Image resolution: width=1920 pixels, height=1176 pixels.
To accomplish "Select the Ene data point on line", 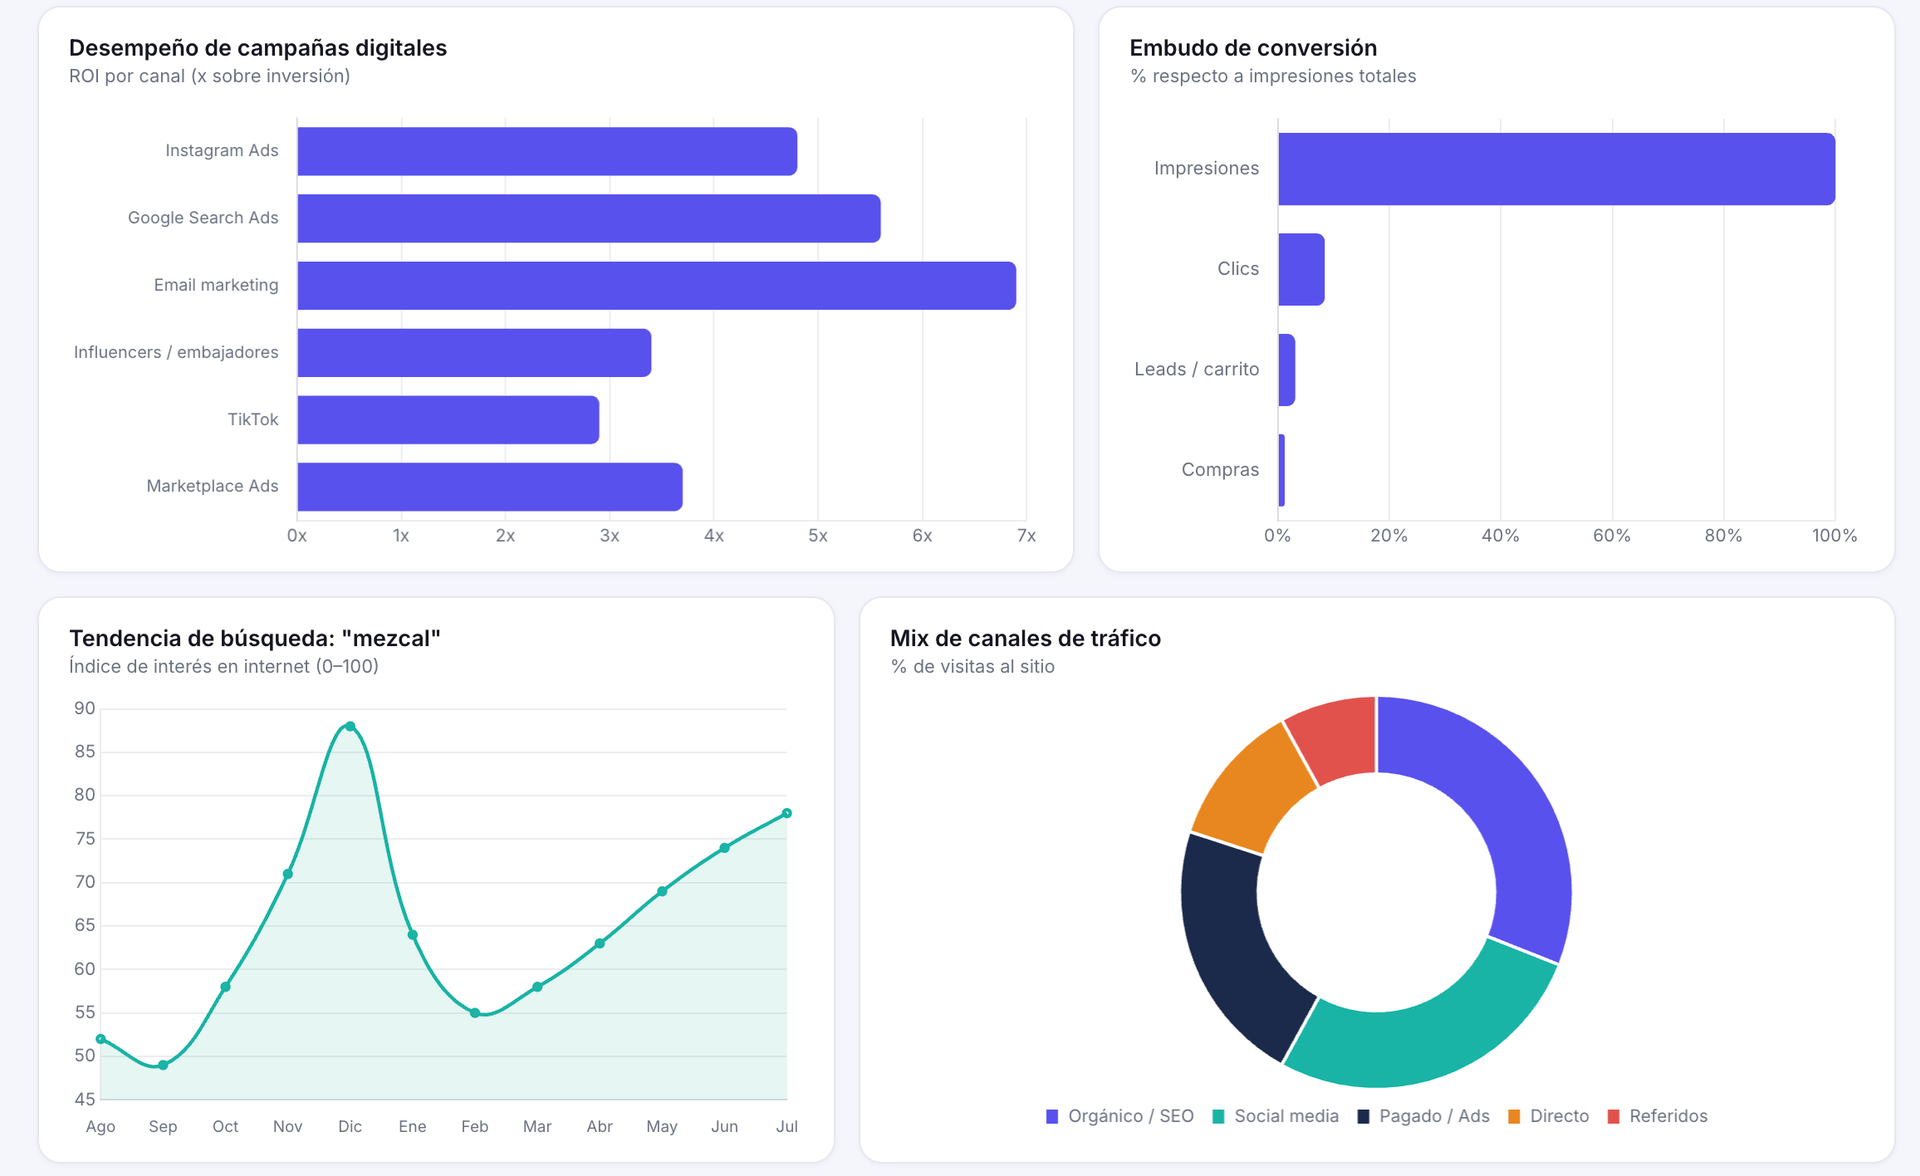I will [413, 935].
